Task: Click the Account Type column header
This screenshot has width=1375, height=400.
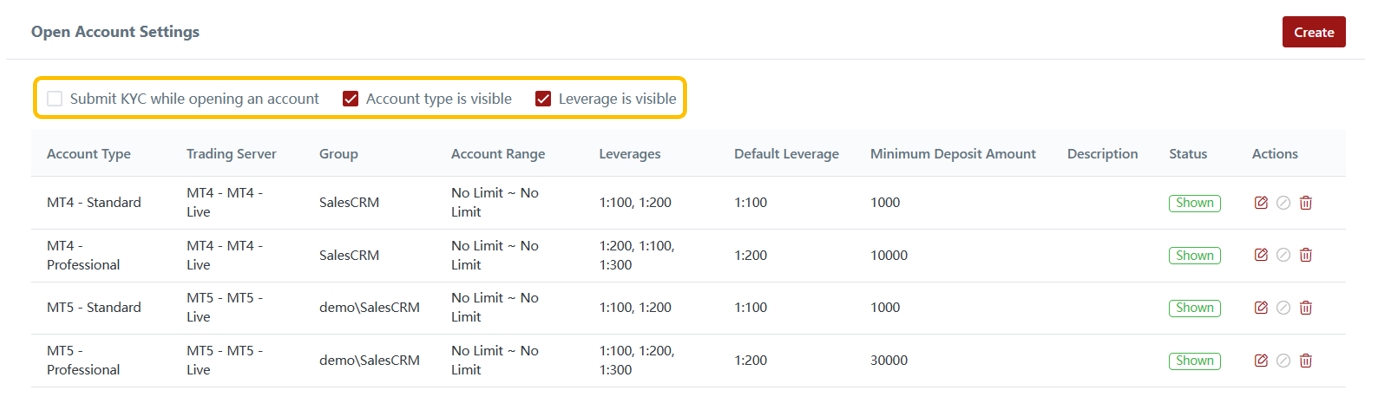Action: 89,154
